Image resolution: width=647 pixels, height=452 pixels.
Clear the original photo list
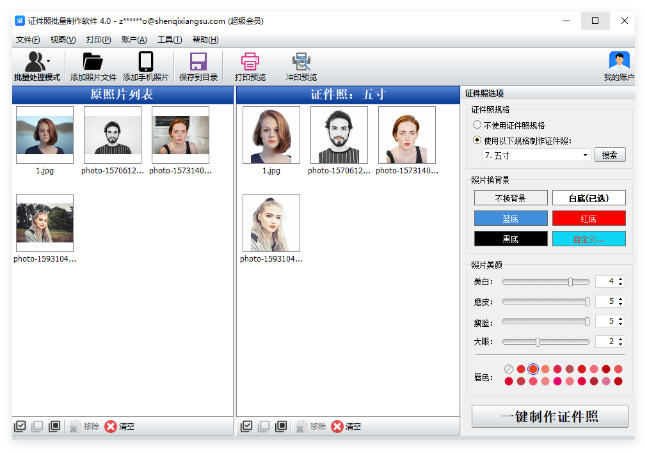coord(120,426)
